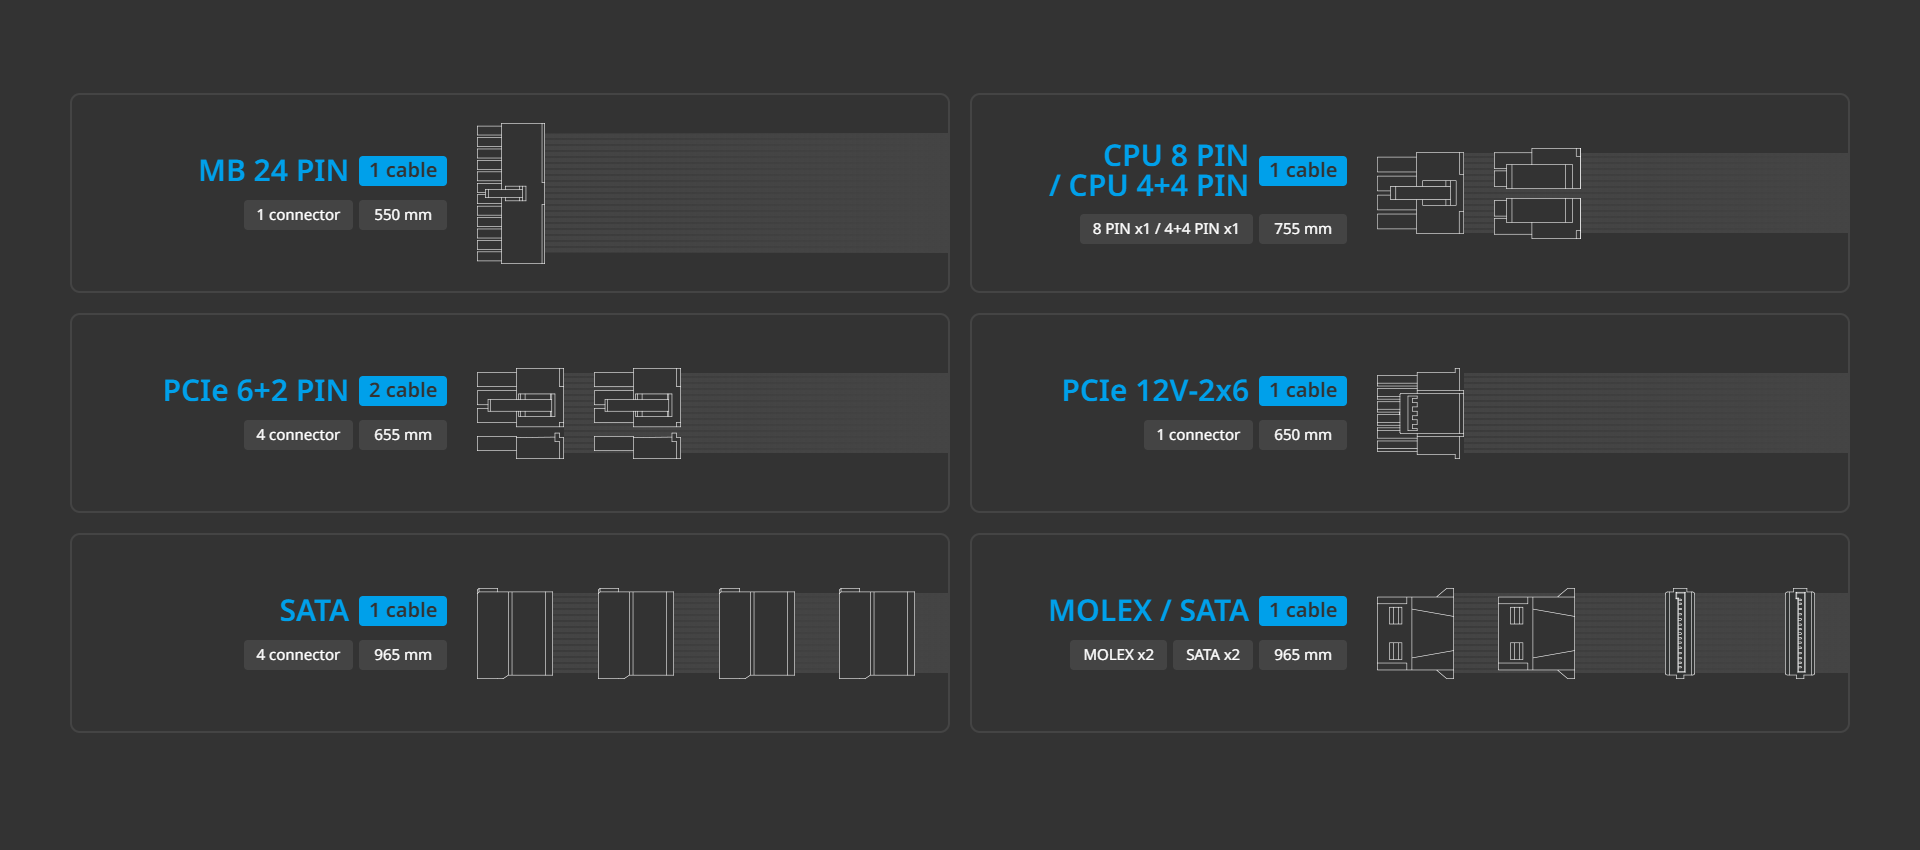Click the first SATA connector illustration
The image size is (1920, 850).
coord(515,633)
